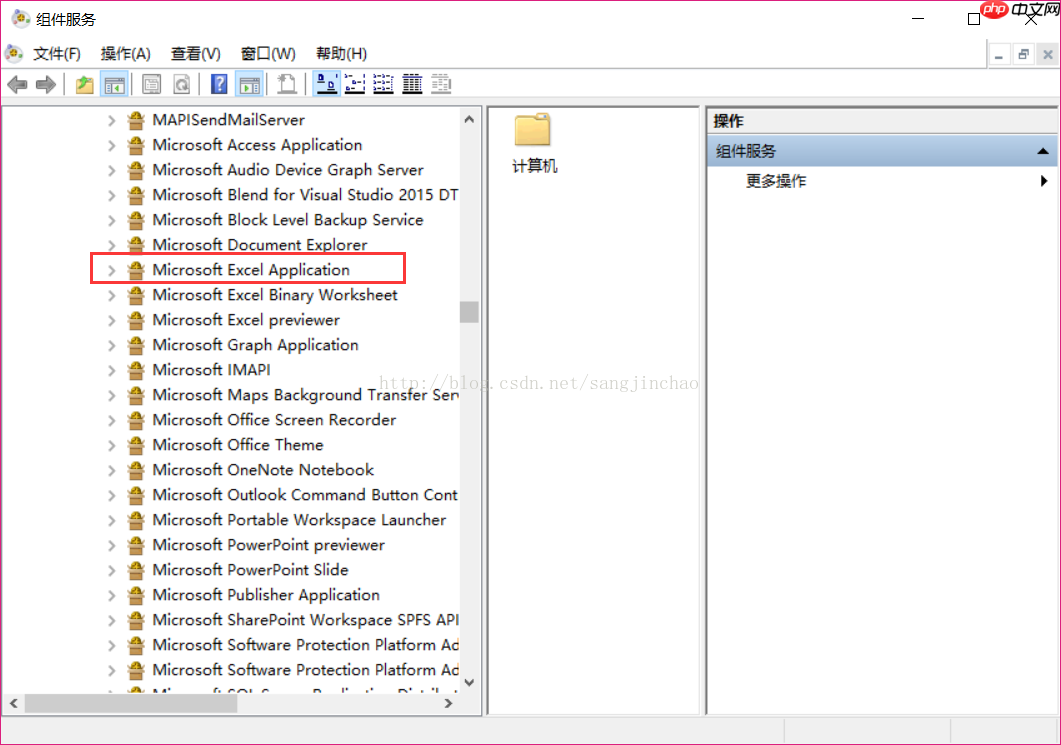Select Microsoft PowerPoint previewer item
The width and height of the screenshot is (1061, 745).
coord(269,545)
